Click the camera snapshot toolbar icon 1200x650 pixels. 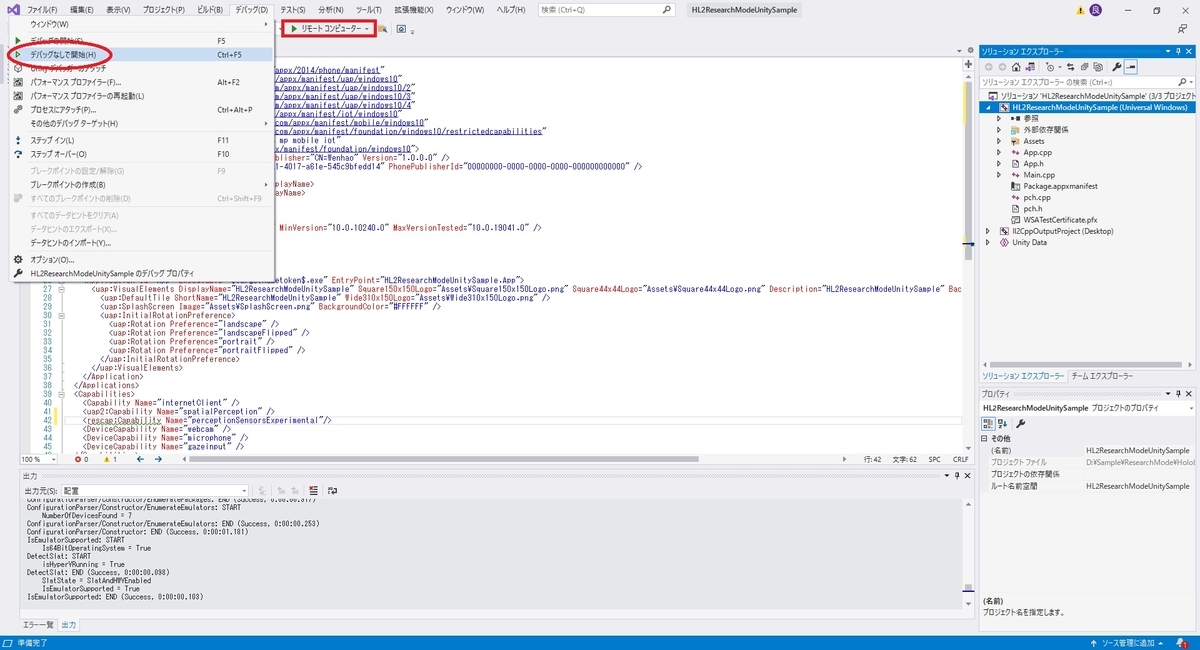(401, 29)
